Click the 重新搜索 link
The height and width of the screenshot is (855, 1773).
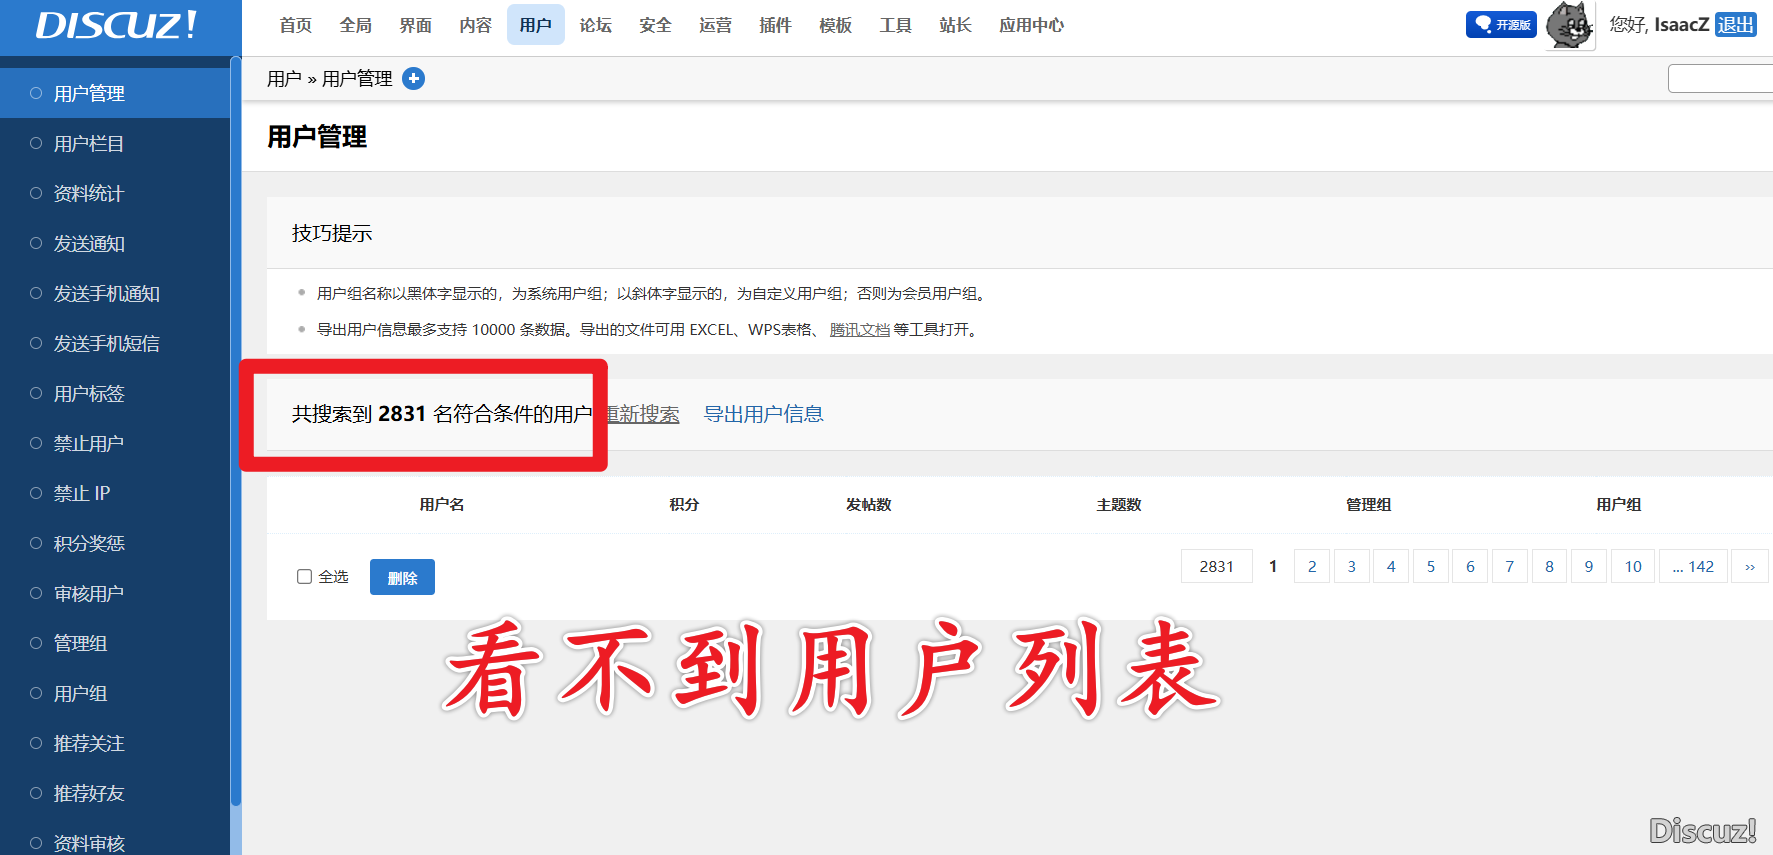(x=643, y=414)
